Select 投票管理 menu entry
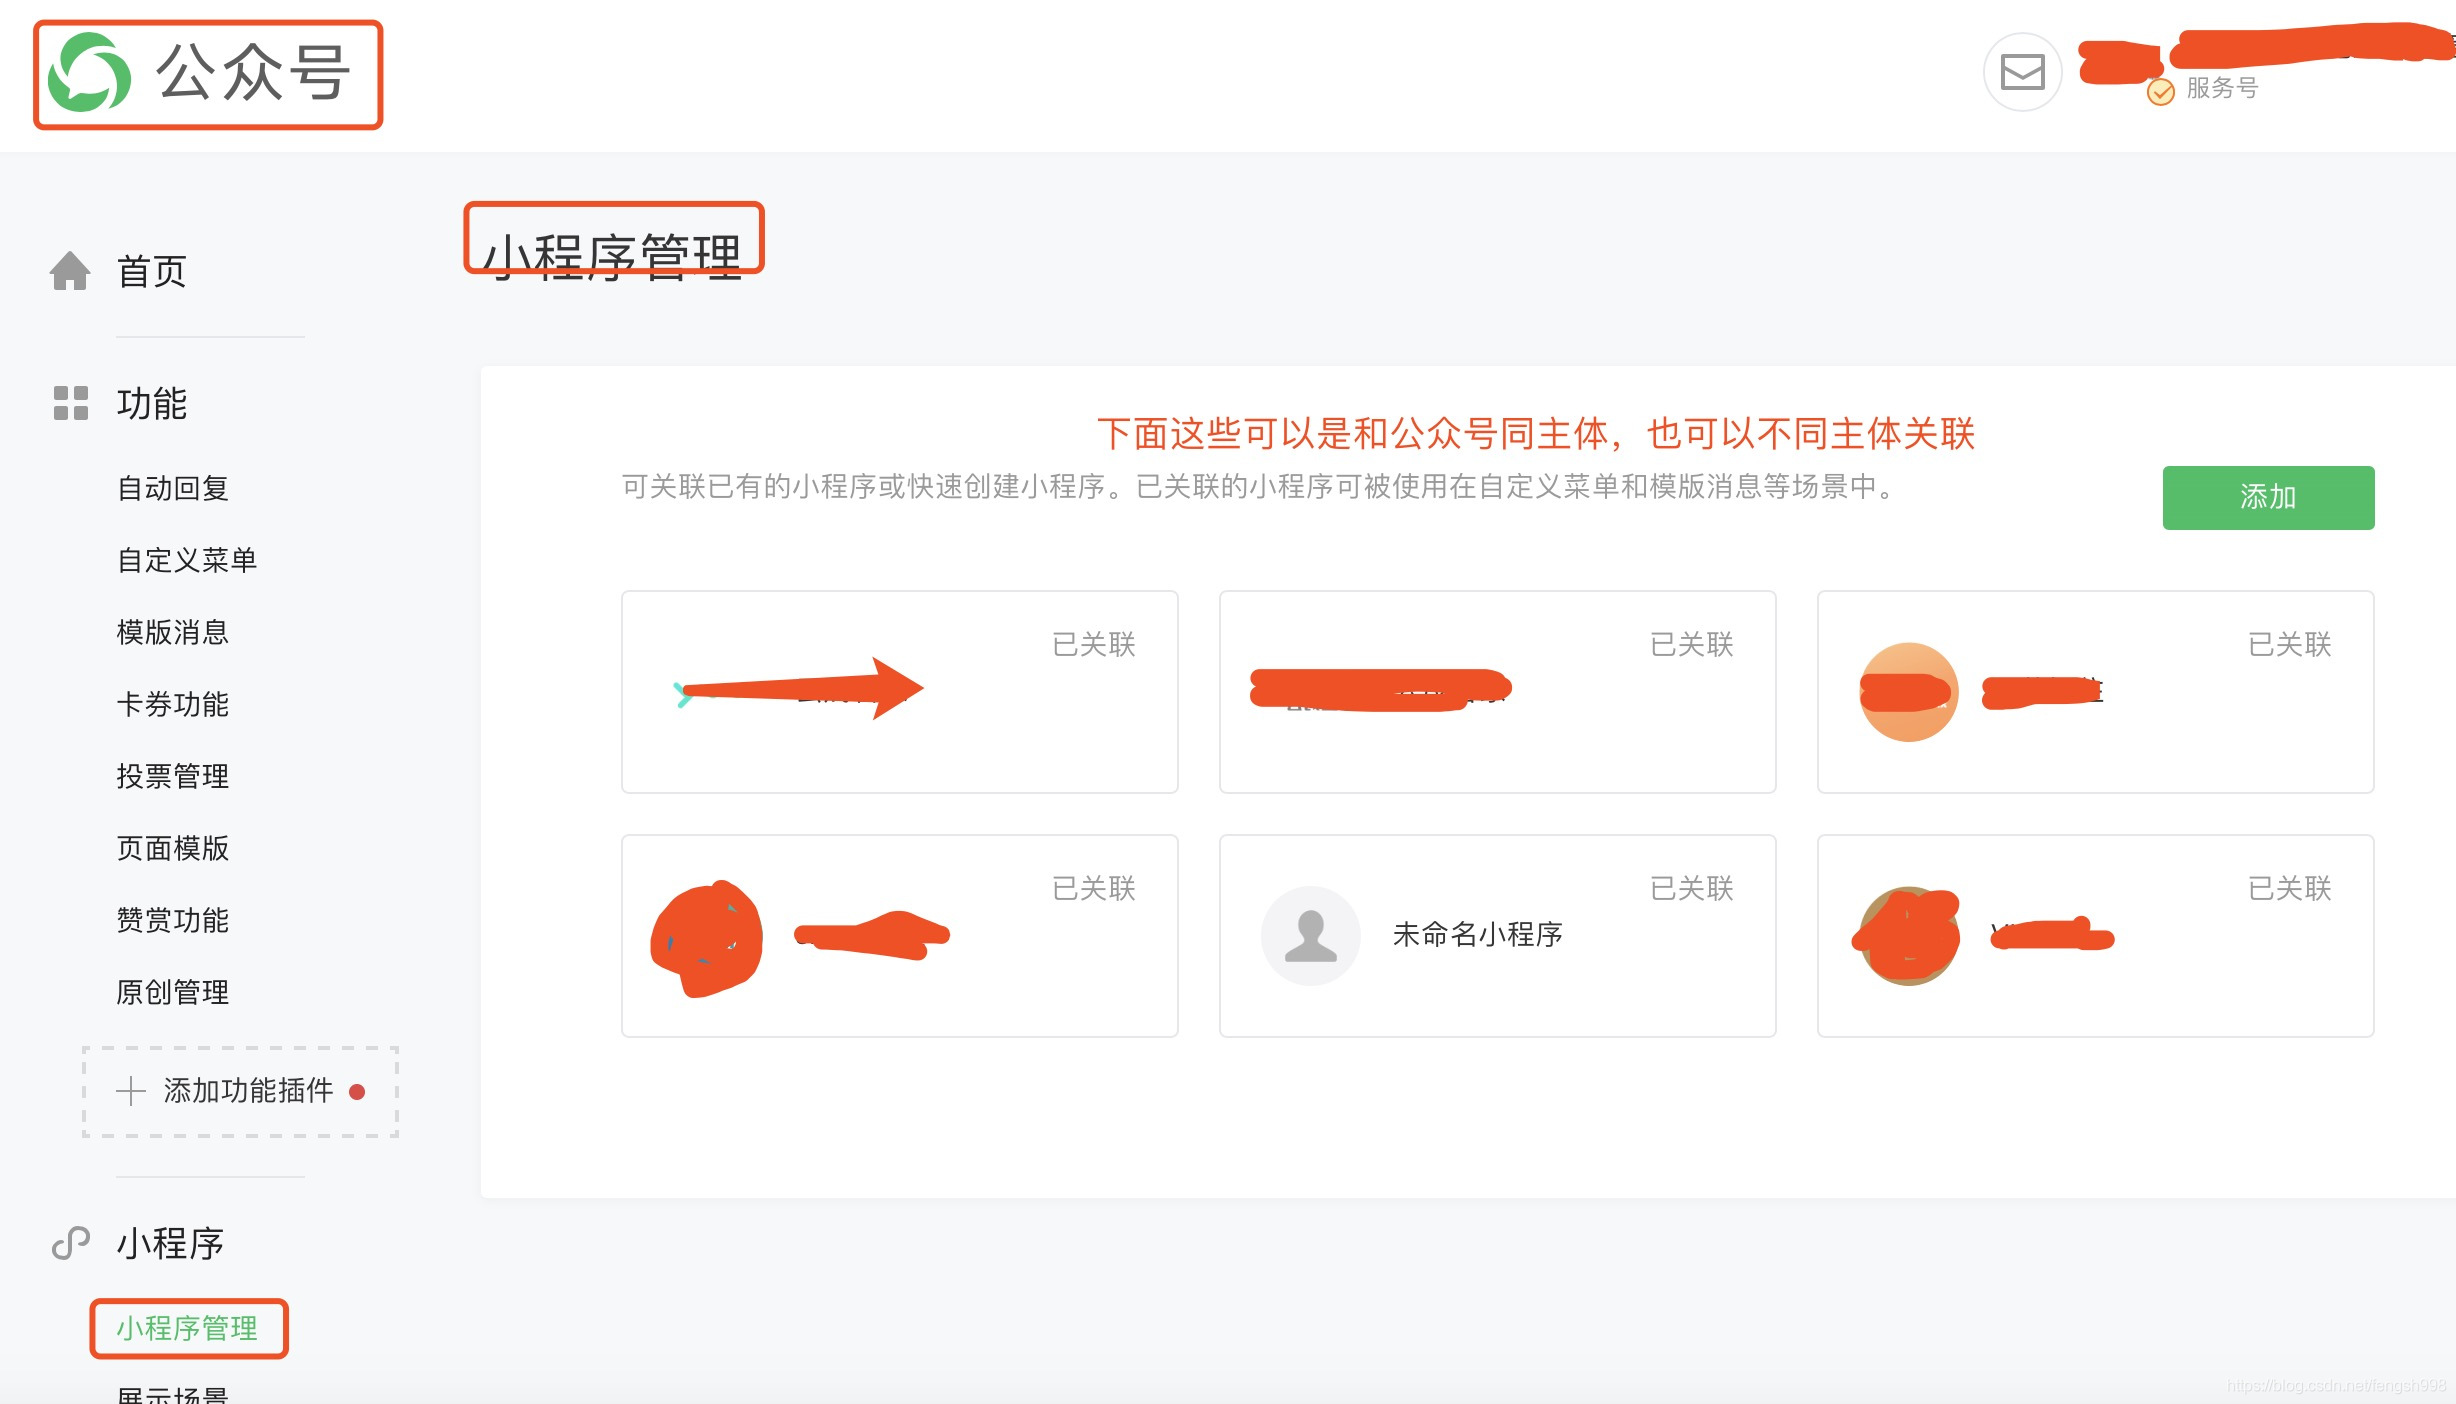 click(173, 776)
